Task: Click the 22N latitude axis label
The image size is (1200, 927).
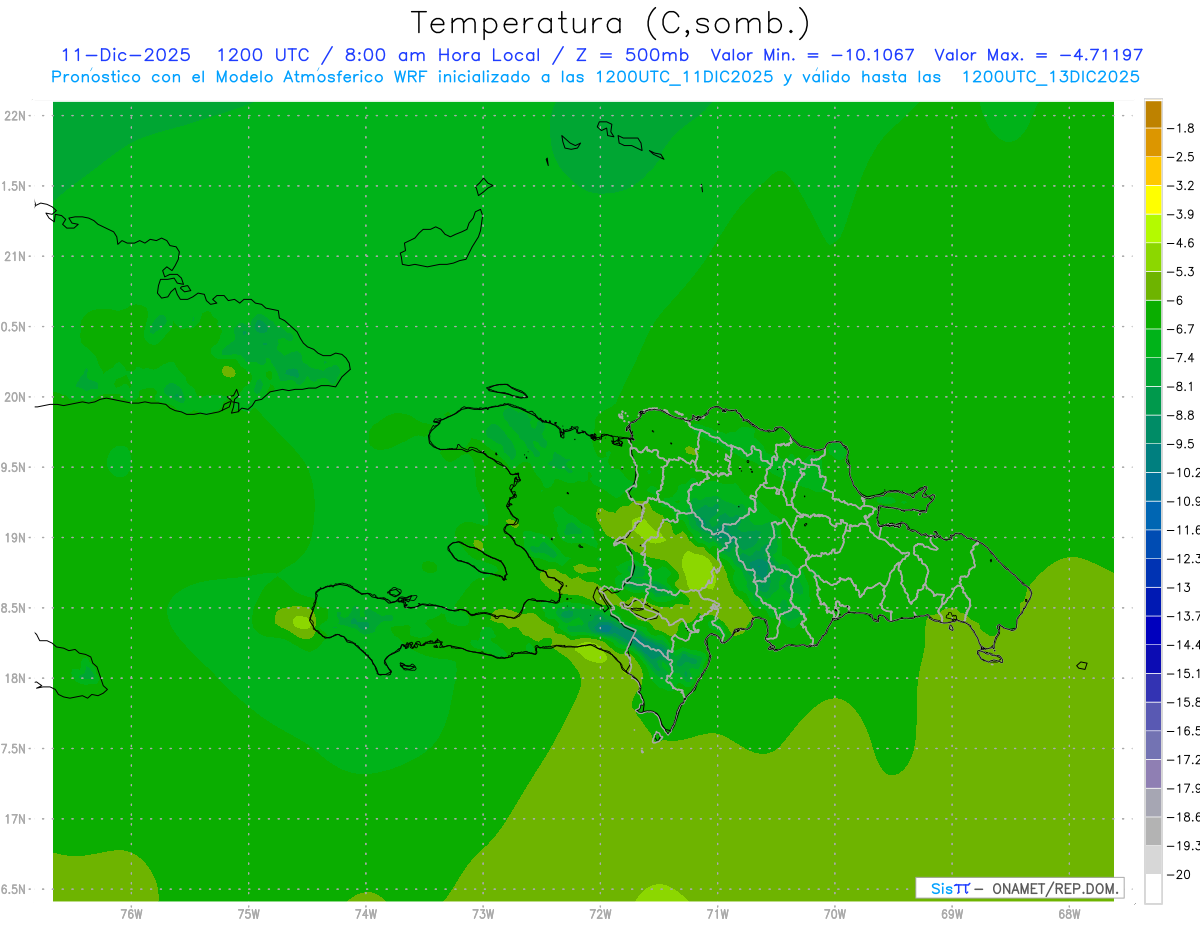Action: pos(15,116)
